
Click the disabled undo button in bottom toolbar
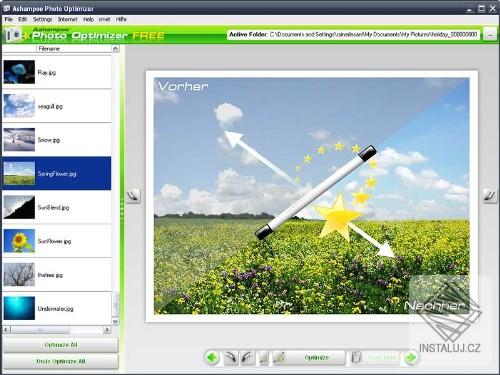(375, 358)
